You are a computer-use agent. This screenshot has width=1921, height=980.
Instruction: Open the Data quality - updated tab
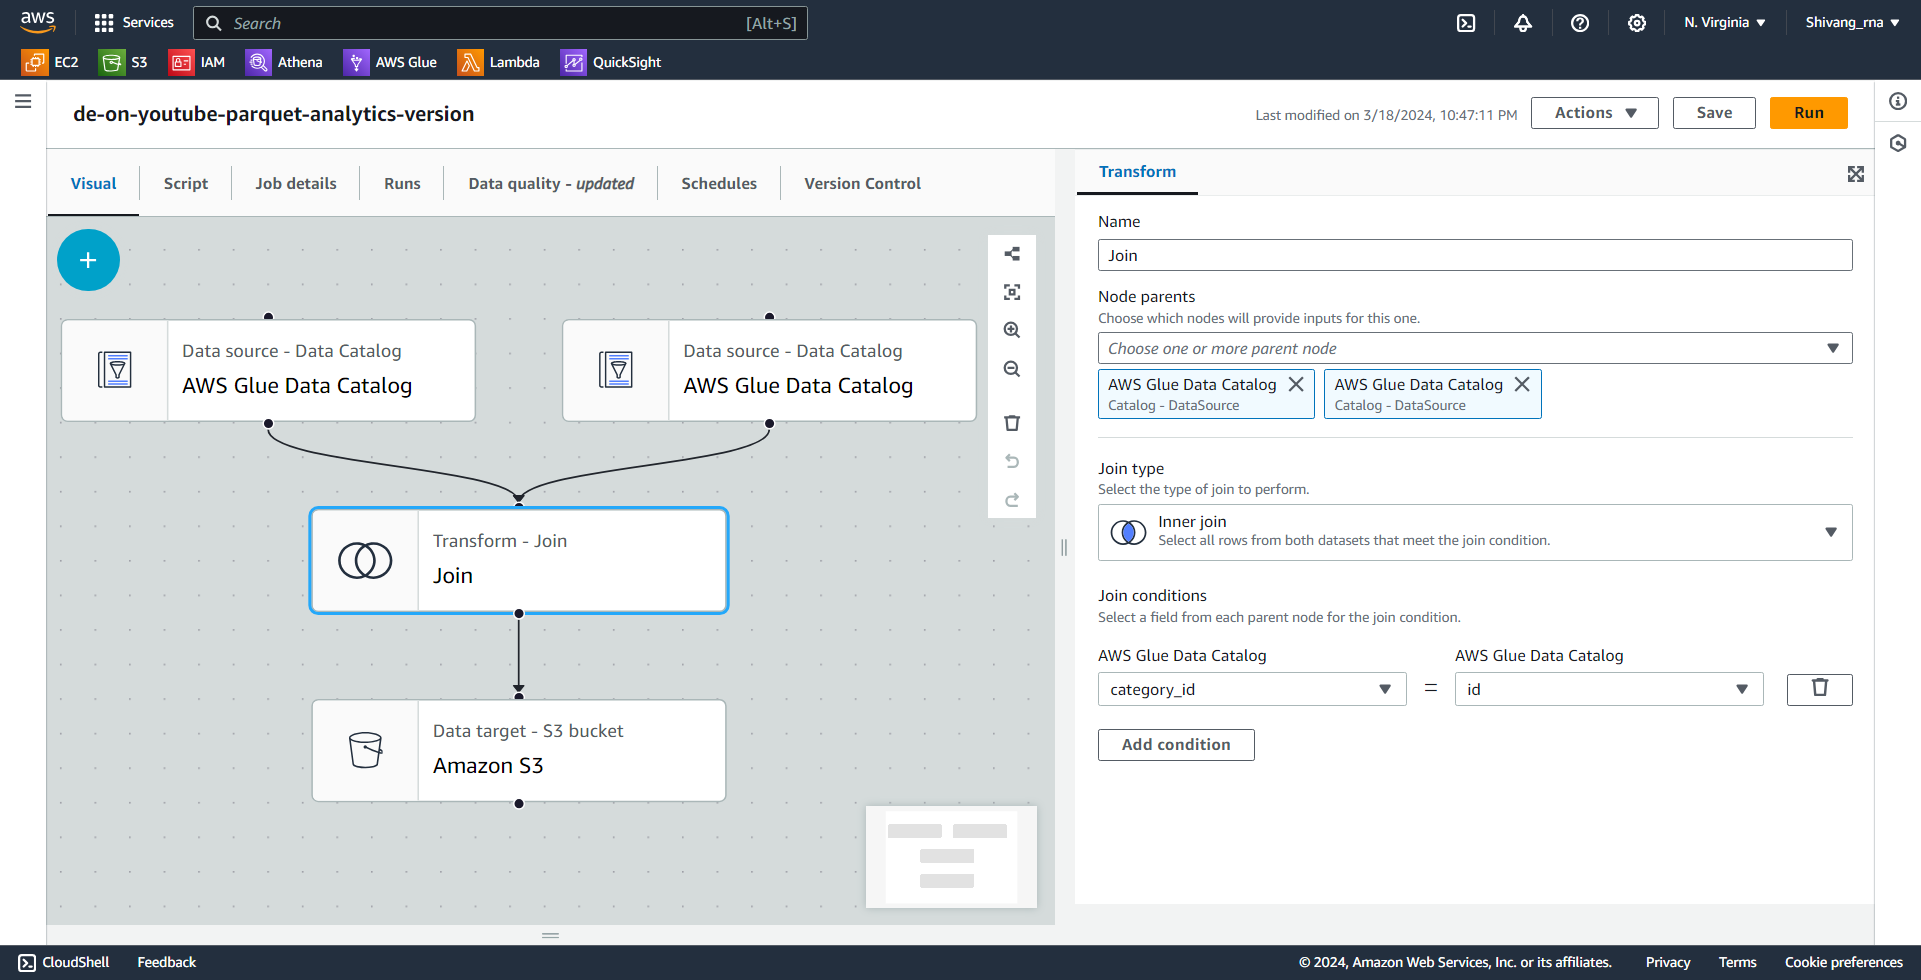click(x=551, y=184)
